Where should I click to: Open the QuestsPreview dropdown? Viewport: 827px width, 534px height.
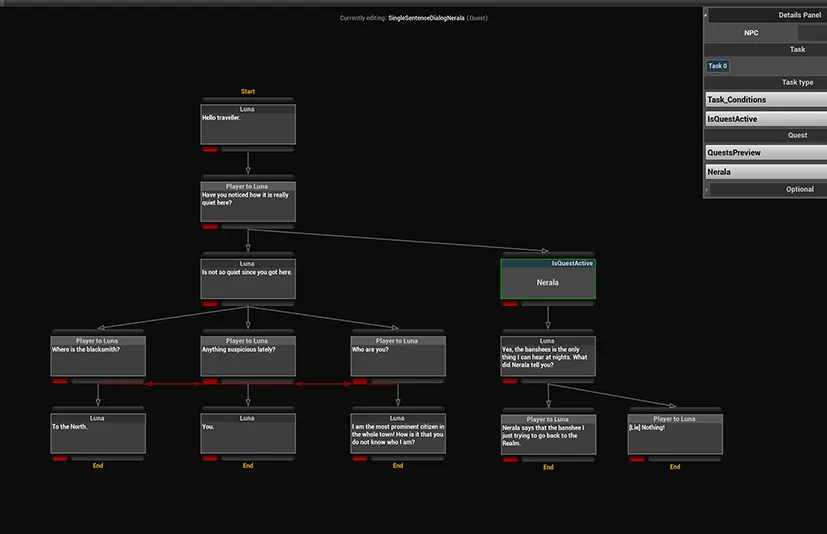click(x=766, y=152)
